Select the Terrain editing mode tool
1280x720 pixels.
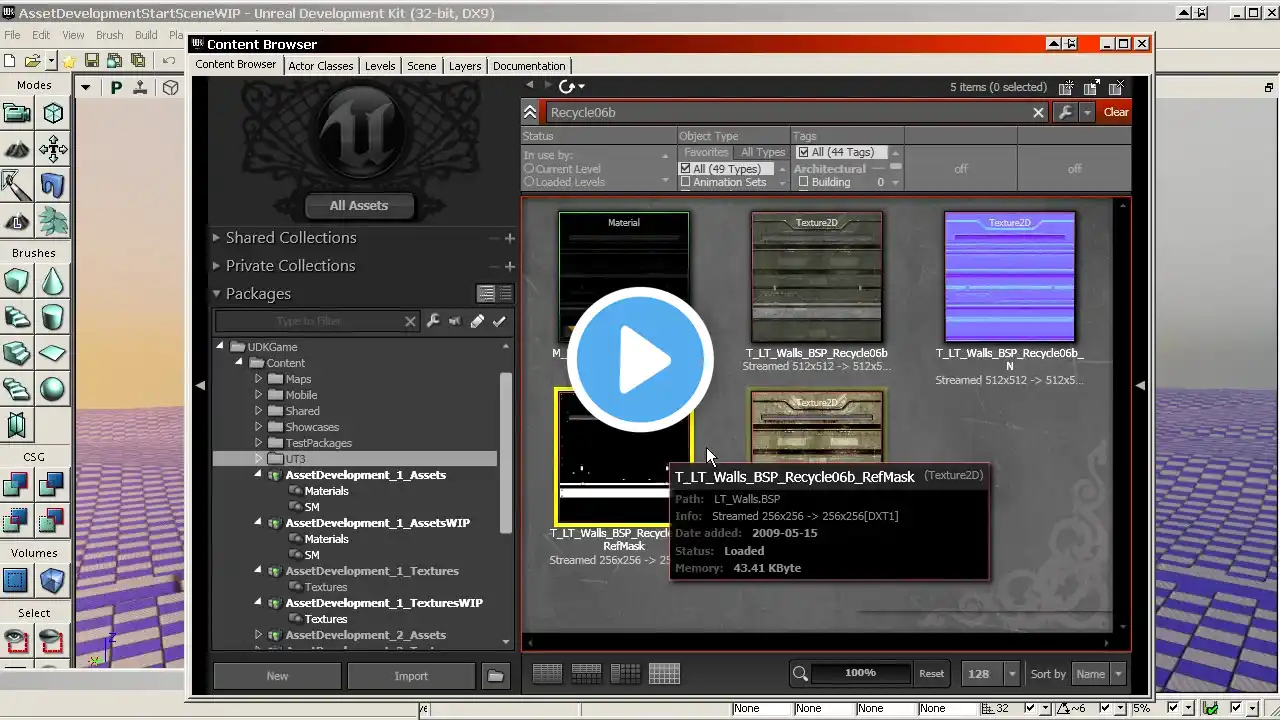click(x=16, y=150)
